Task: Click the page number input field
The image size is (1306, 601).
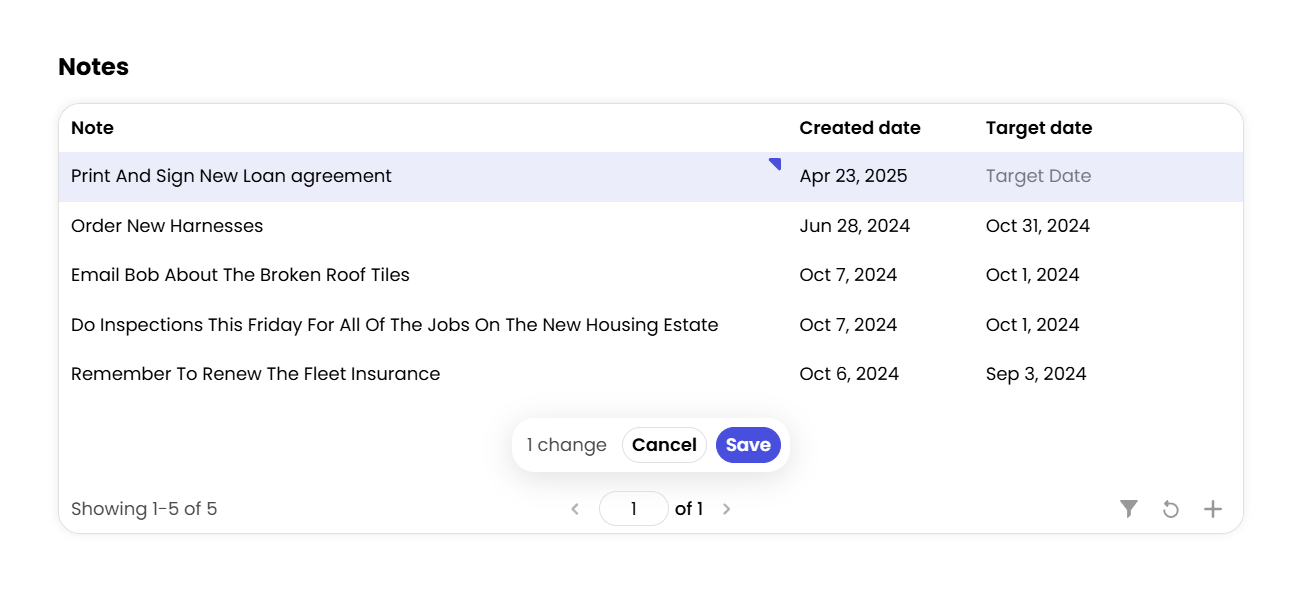Action: [633, 509]
